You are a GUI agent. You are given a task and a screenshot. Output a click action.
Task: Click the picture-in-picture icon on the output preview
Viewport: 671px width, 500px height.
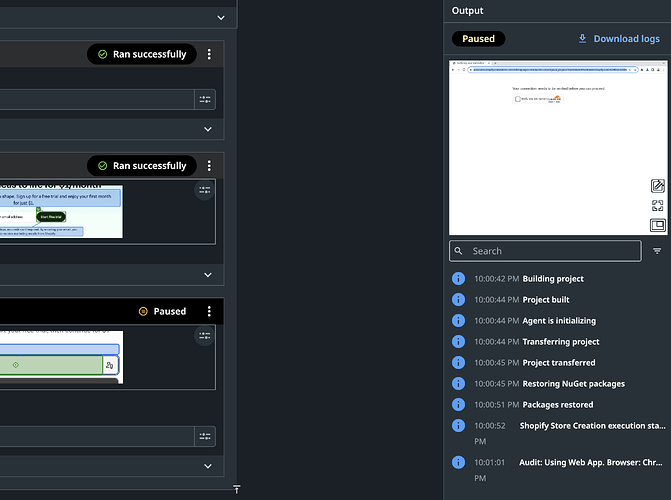pyautogui.click(x=658, y=225)
